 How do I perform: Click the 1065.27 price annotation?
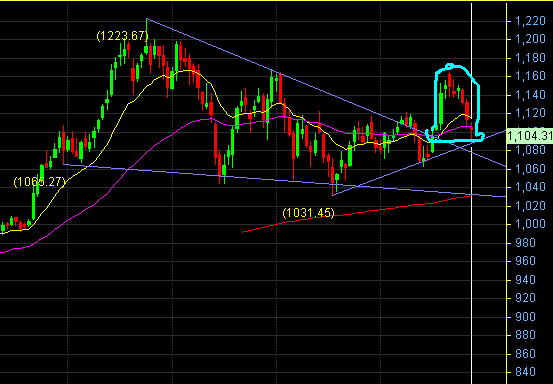(x=40, y=182)
